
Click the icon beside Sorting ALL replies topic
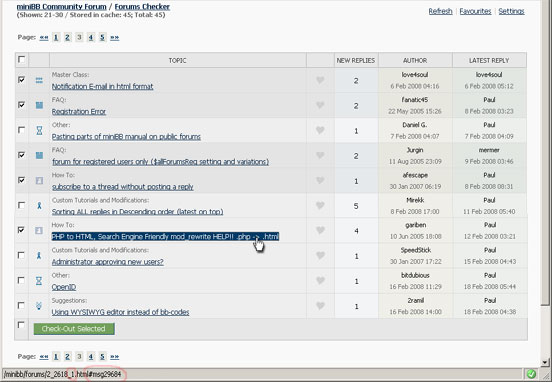[39, 206]
